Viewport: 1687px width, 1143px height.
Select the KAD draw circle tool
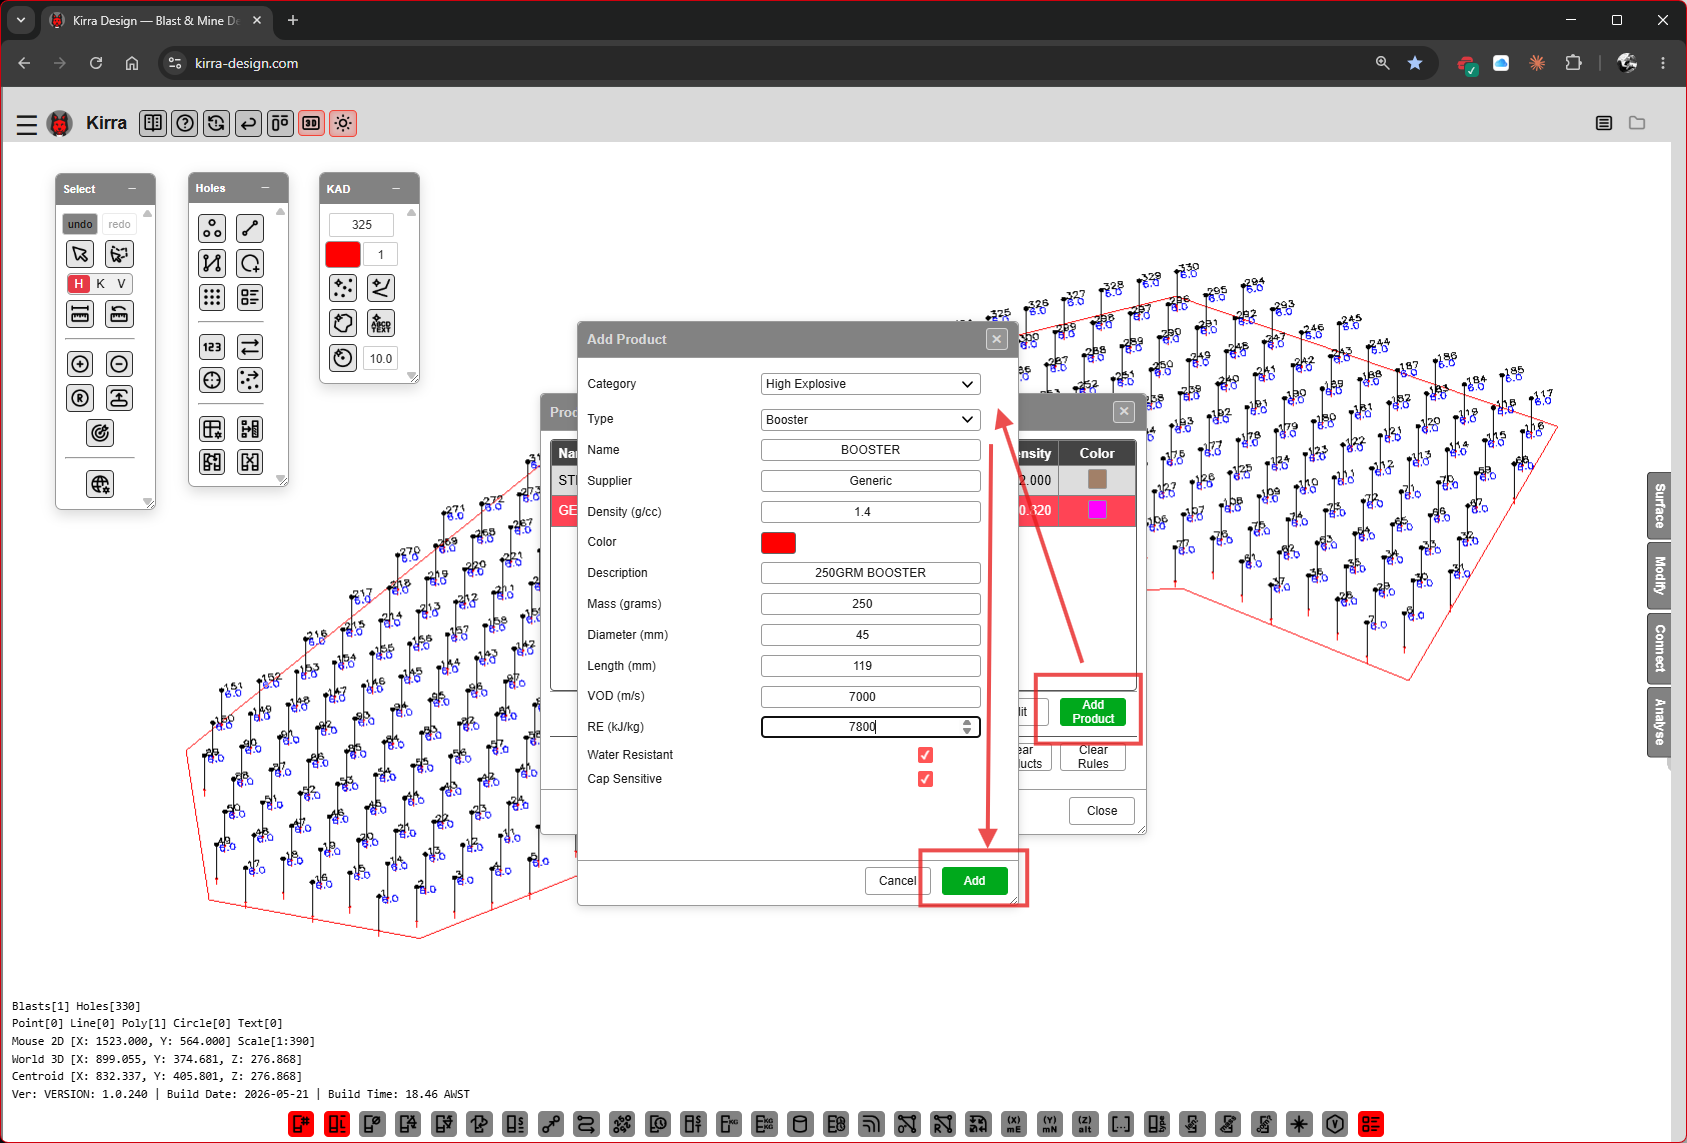point(343,358)
